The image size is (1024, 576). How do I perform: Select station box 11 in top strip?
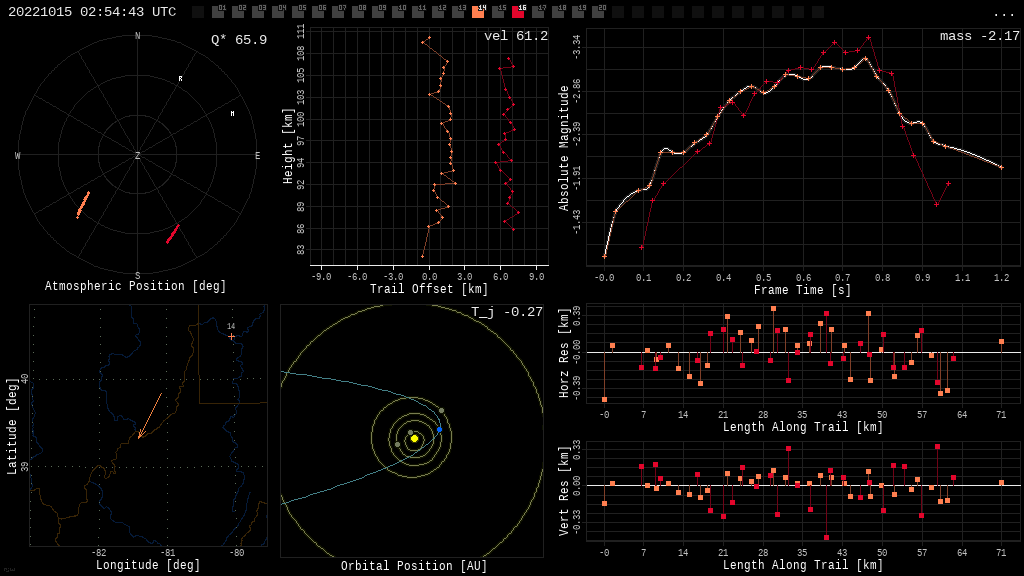point(419,12)
